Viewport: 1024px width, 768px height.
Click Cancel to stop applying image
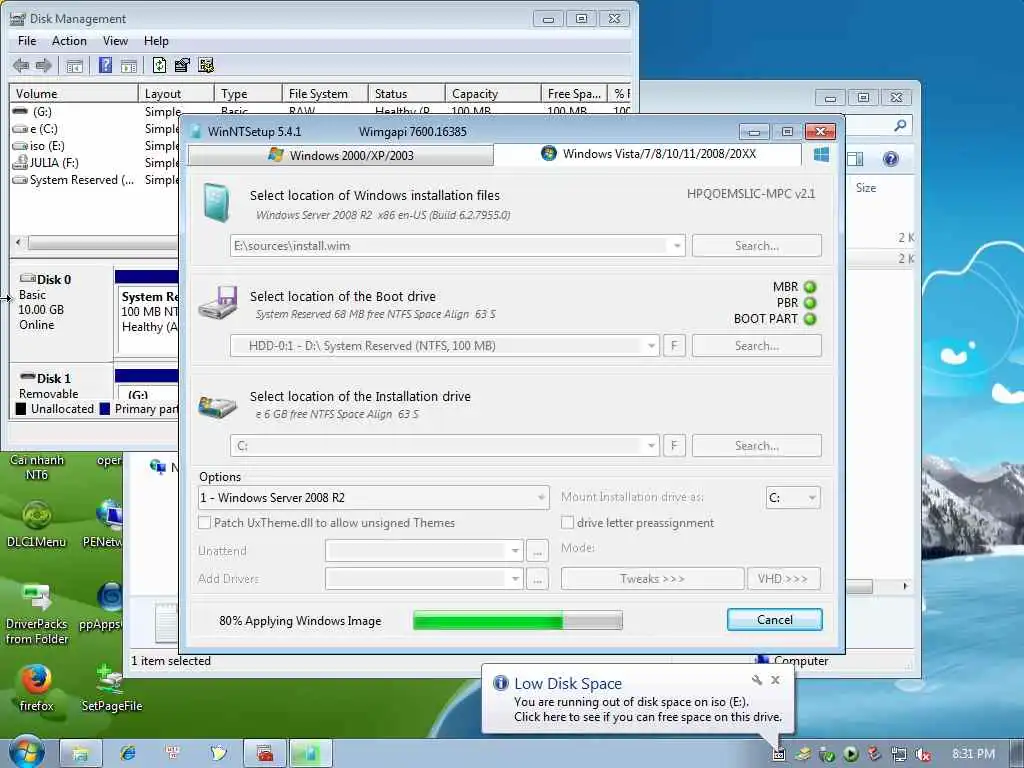775,620
